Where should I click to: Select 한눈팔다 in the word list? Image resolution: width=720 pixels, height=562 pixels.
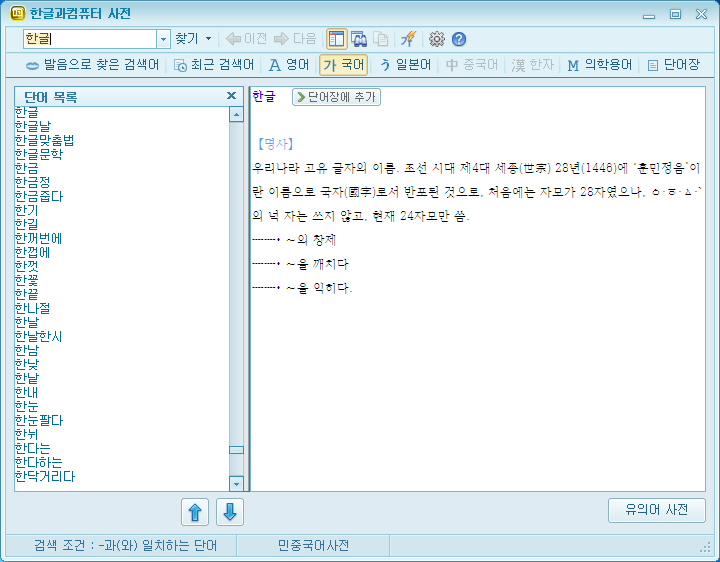39,420
